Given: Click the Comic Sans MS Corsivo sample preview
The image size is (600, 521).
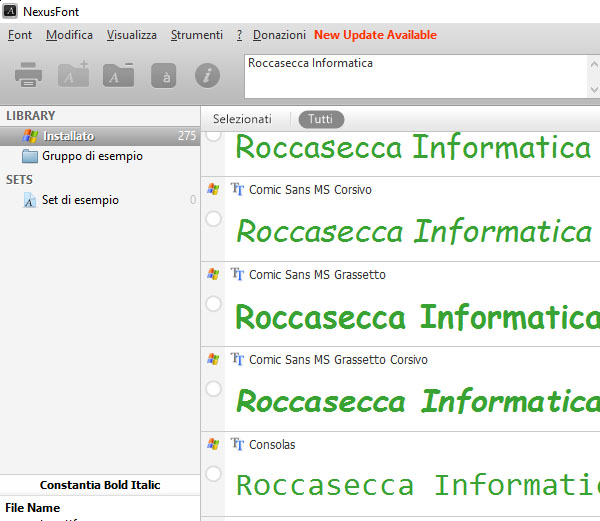Looking at the screenshot, I should click(414, 231).
